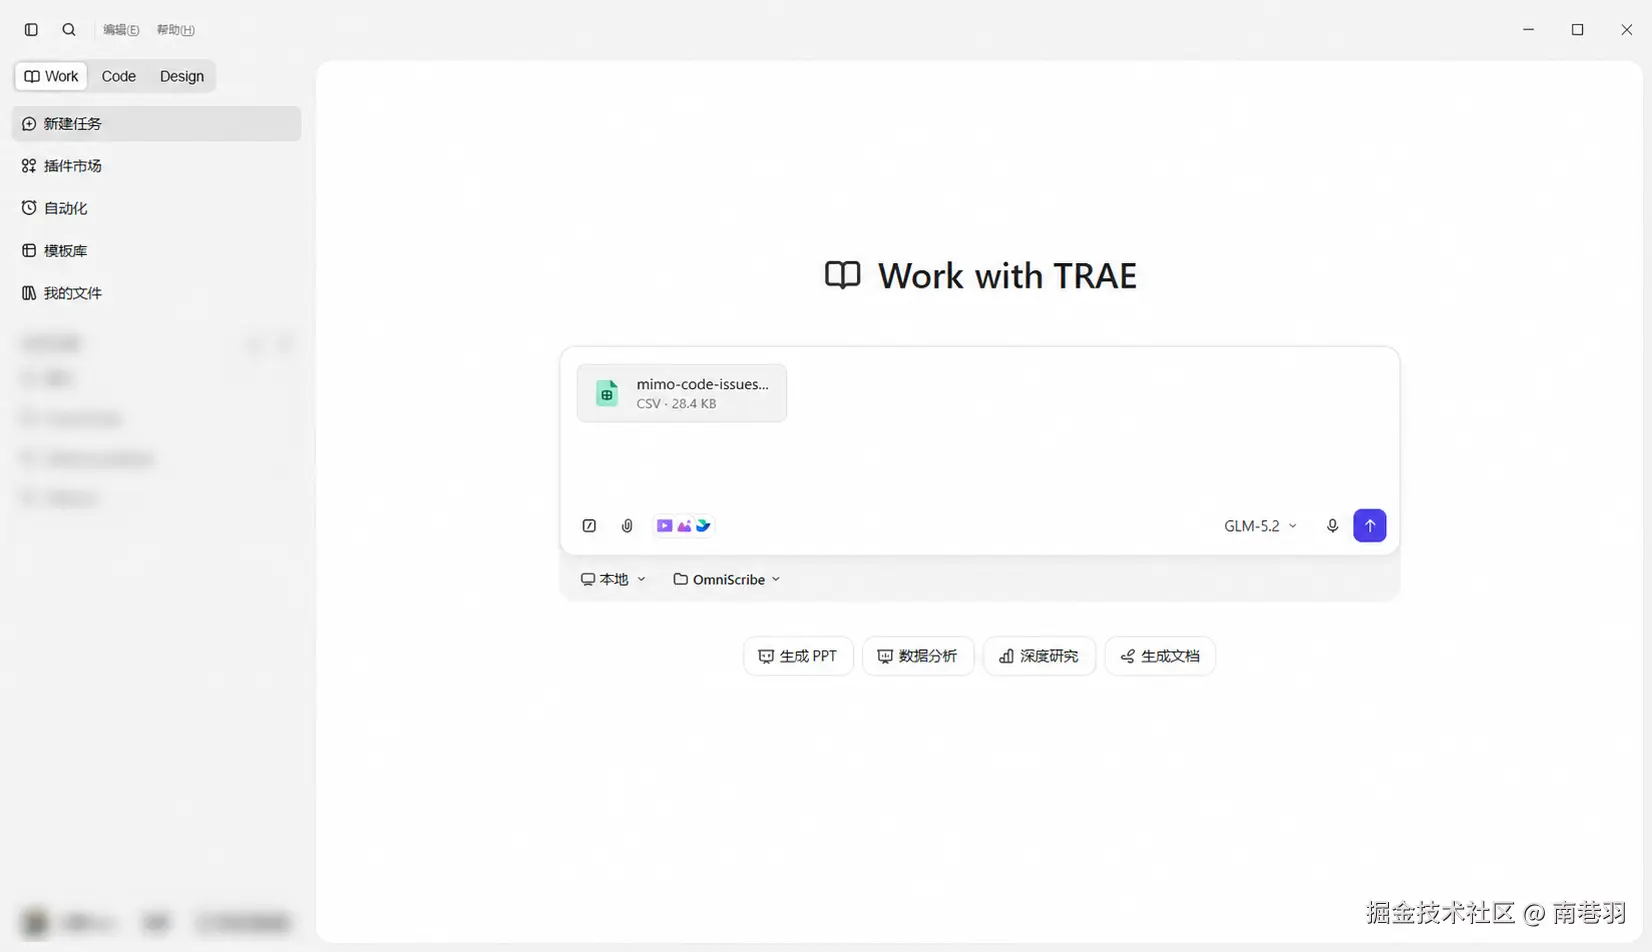Start a new task via 新建任务

pyautogui.click(x=157, y=124)
